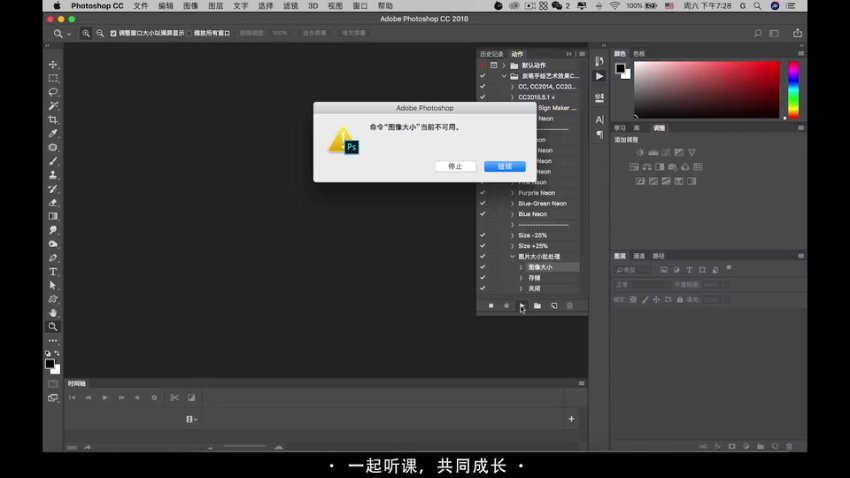Viewport: 850px width, 478px height.
Task: Toggle the checkmark for Blue Neon action
Action: (x=482, y=214)
